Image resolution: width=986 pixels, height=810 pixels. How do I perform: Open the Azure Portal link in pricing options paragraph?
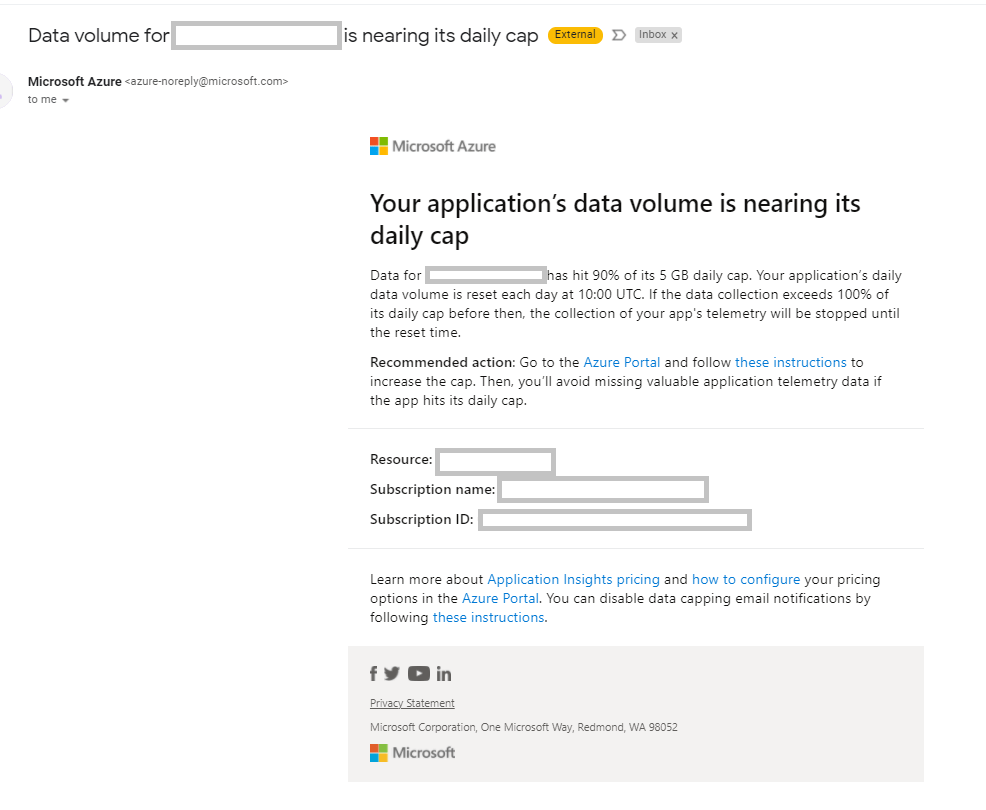pos(500,598)
